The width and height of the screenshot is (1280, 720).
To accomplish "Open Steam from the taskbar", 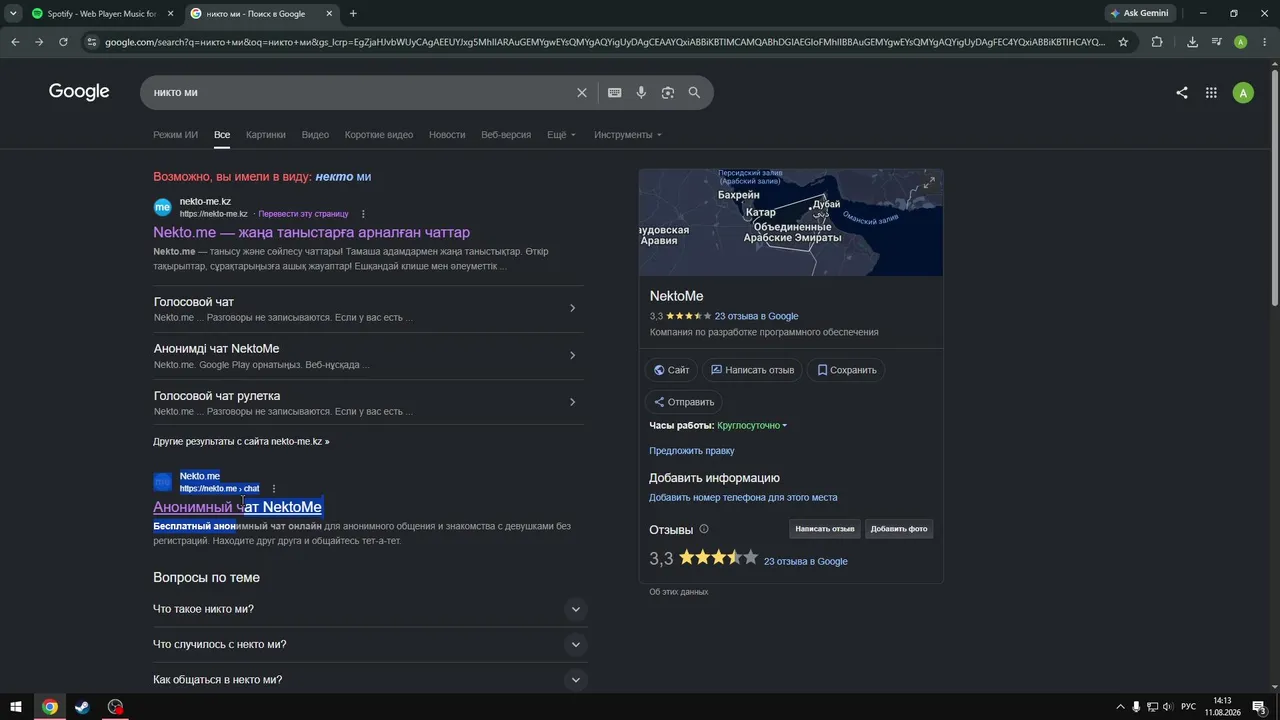I will click(82, 707).
